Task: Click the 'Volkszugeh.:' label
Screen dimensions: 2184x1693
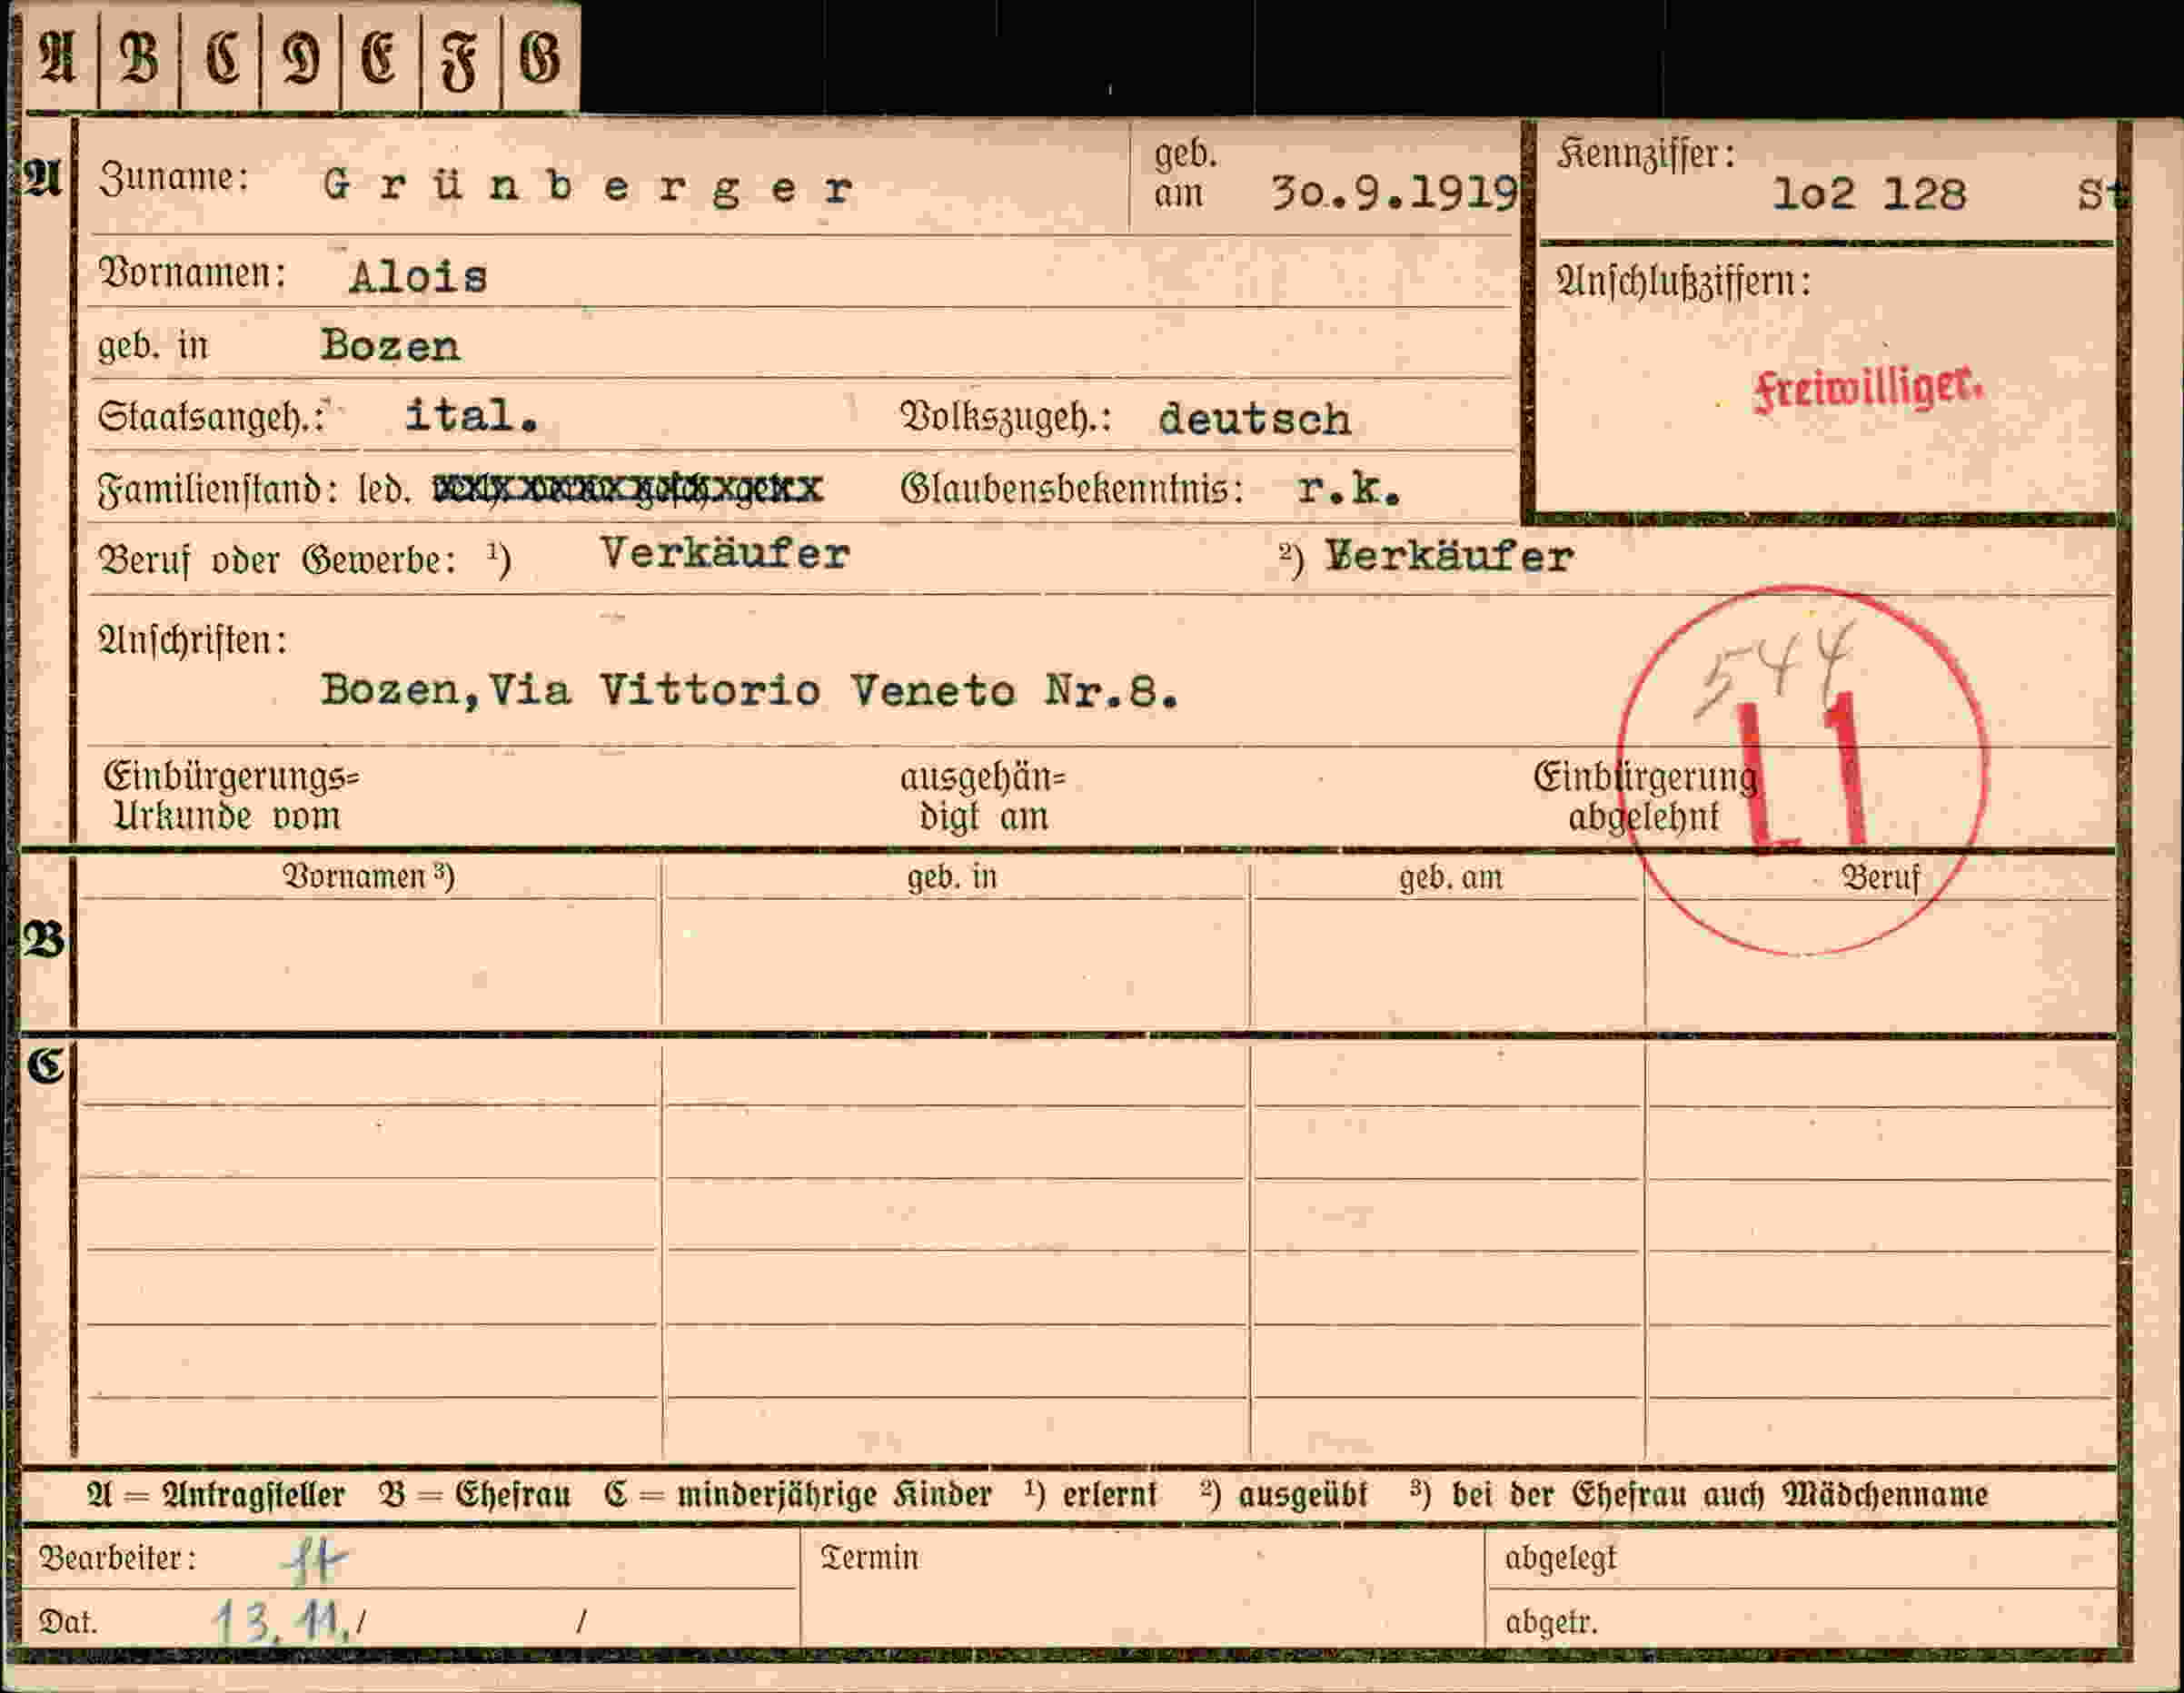Action: pyautogui.click(x=1006, y=418)
